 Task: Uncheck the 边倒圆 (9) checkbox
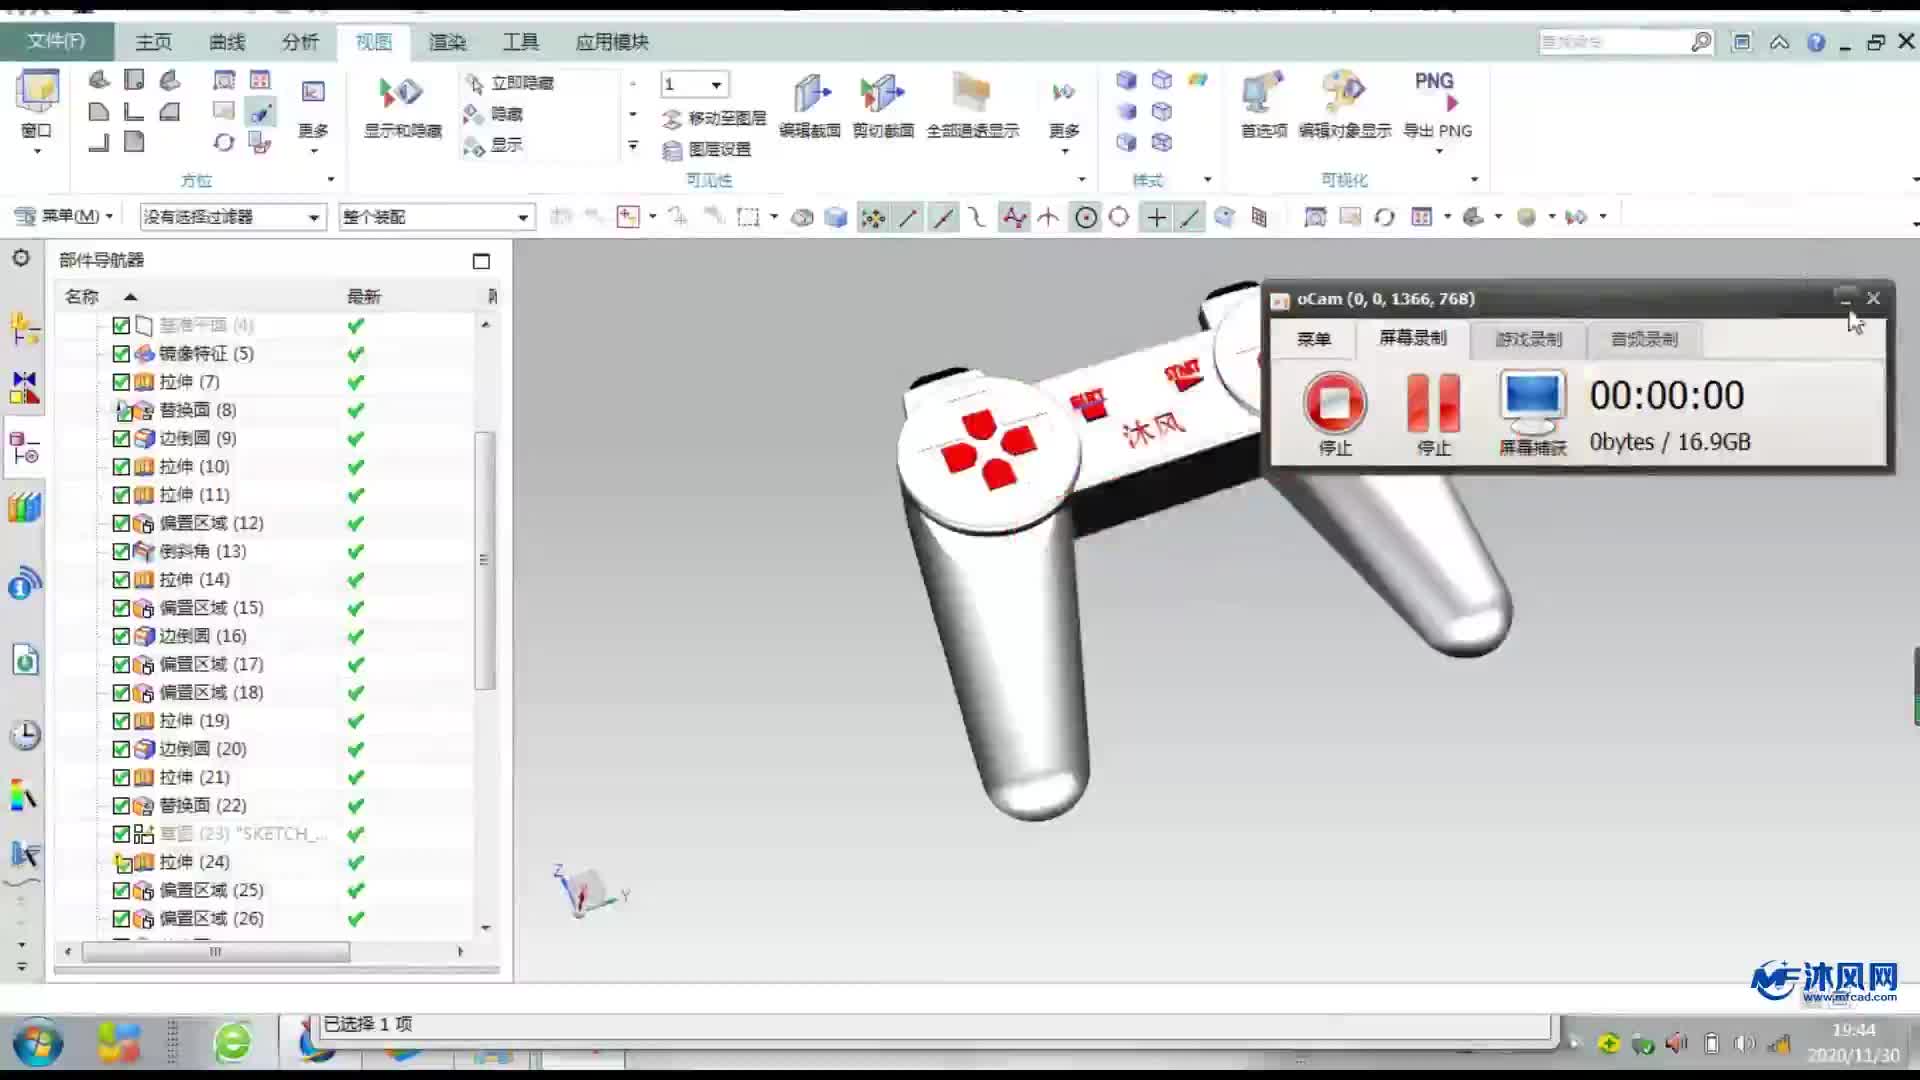[121, 439]
